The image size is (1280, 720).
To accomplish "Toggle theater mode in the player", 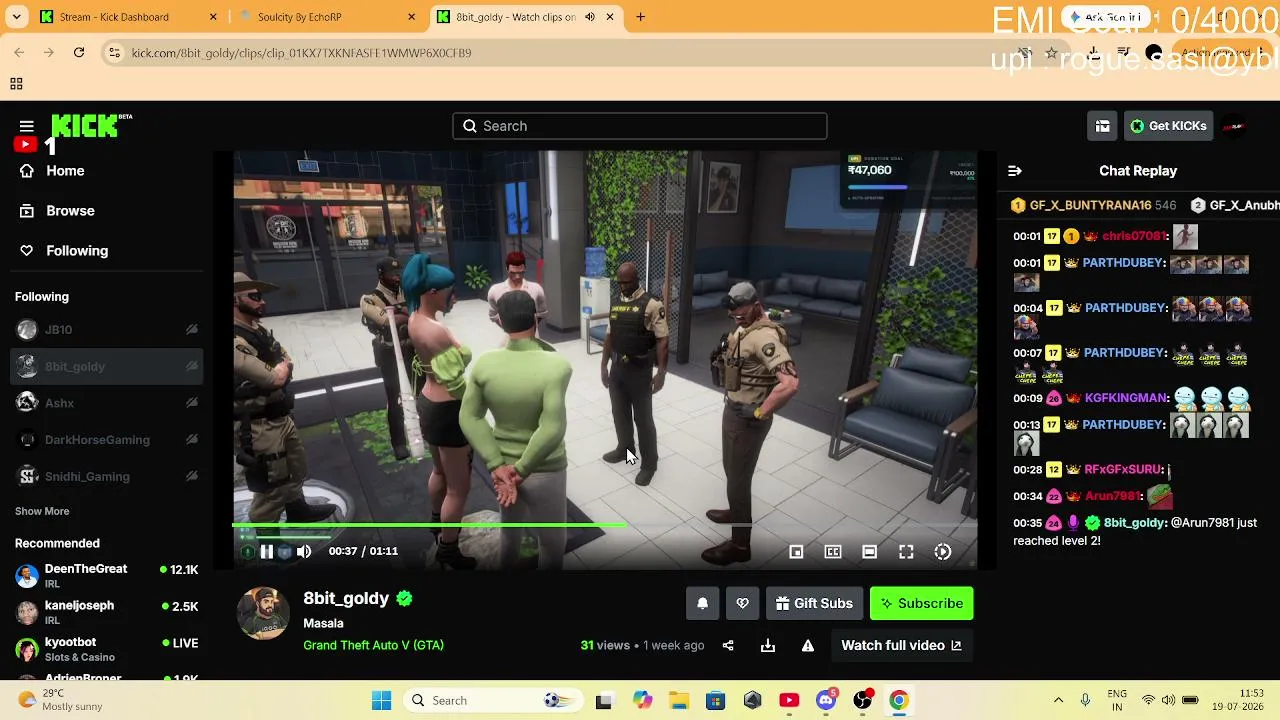I will tap(869, 552).
